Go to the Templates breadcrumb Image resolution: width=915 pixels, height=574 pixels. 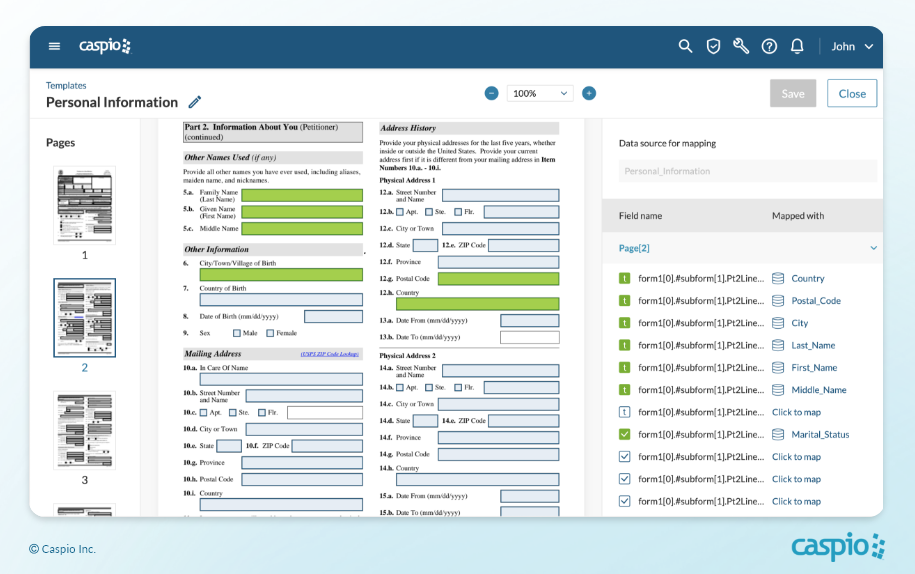(66, 86)
